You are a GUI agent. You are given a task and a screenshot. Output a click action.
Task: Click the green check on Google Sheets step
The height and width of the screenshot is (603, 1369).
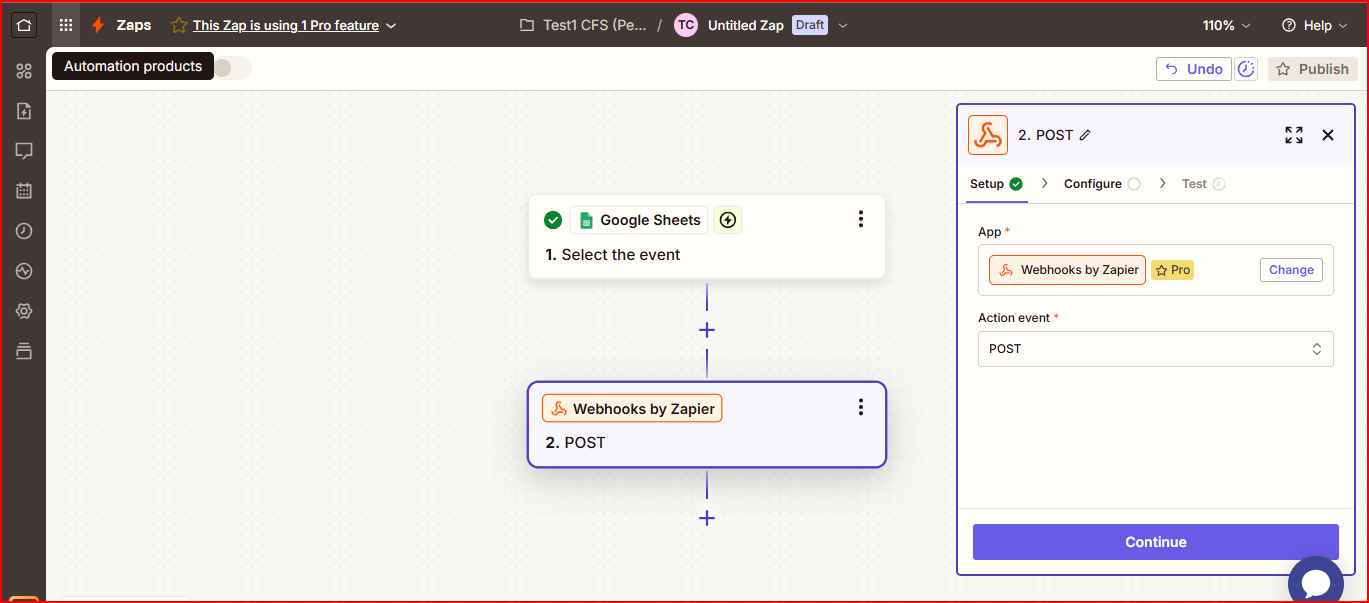coord(553,220)
